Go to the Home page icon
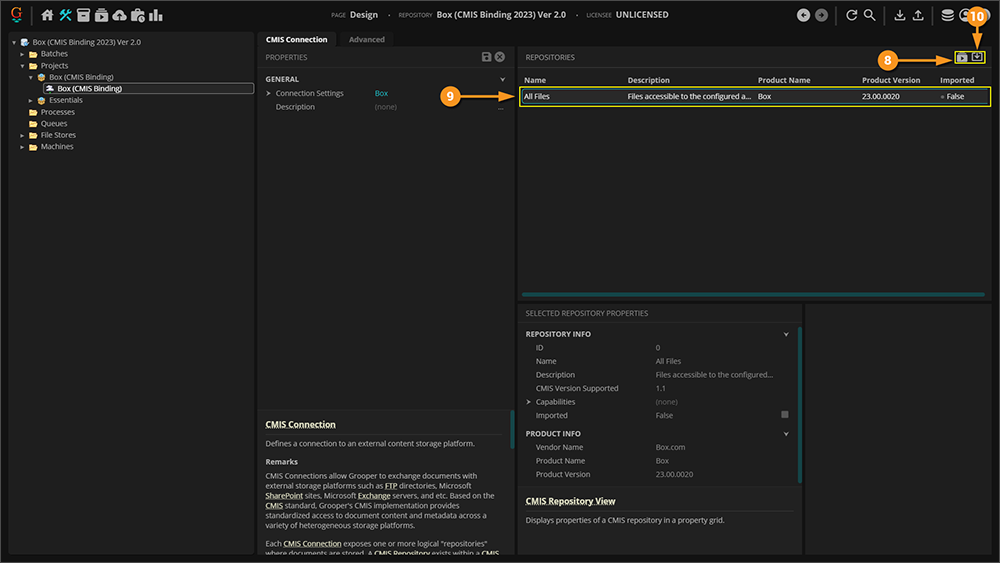This screenshot has height=563, width=1000. coord(47,15)
